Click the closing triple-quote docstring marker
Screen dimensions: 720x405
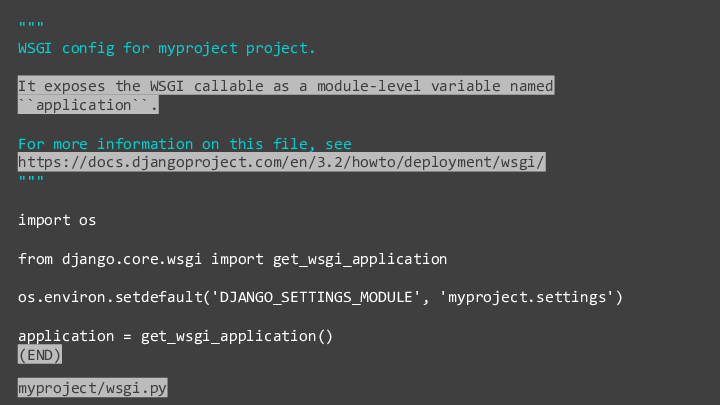point(31,179)
